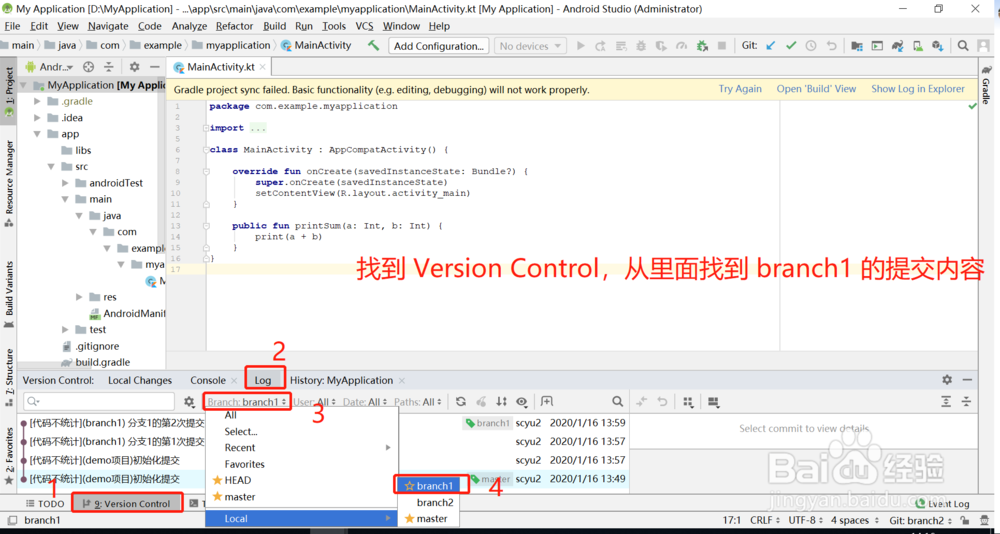Click locate-file target icon in Project panel

pos(89,67)
